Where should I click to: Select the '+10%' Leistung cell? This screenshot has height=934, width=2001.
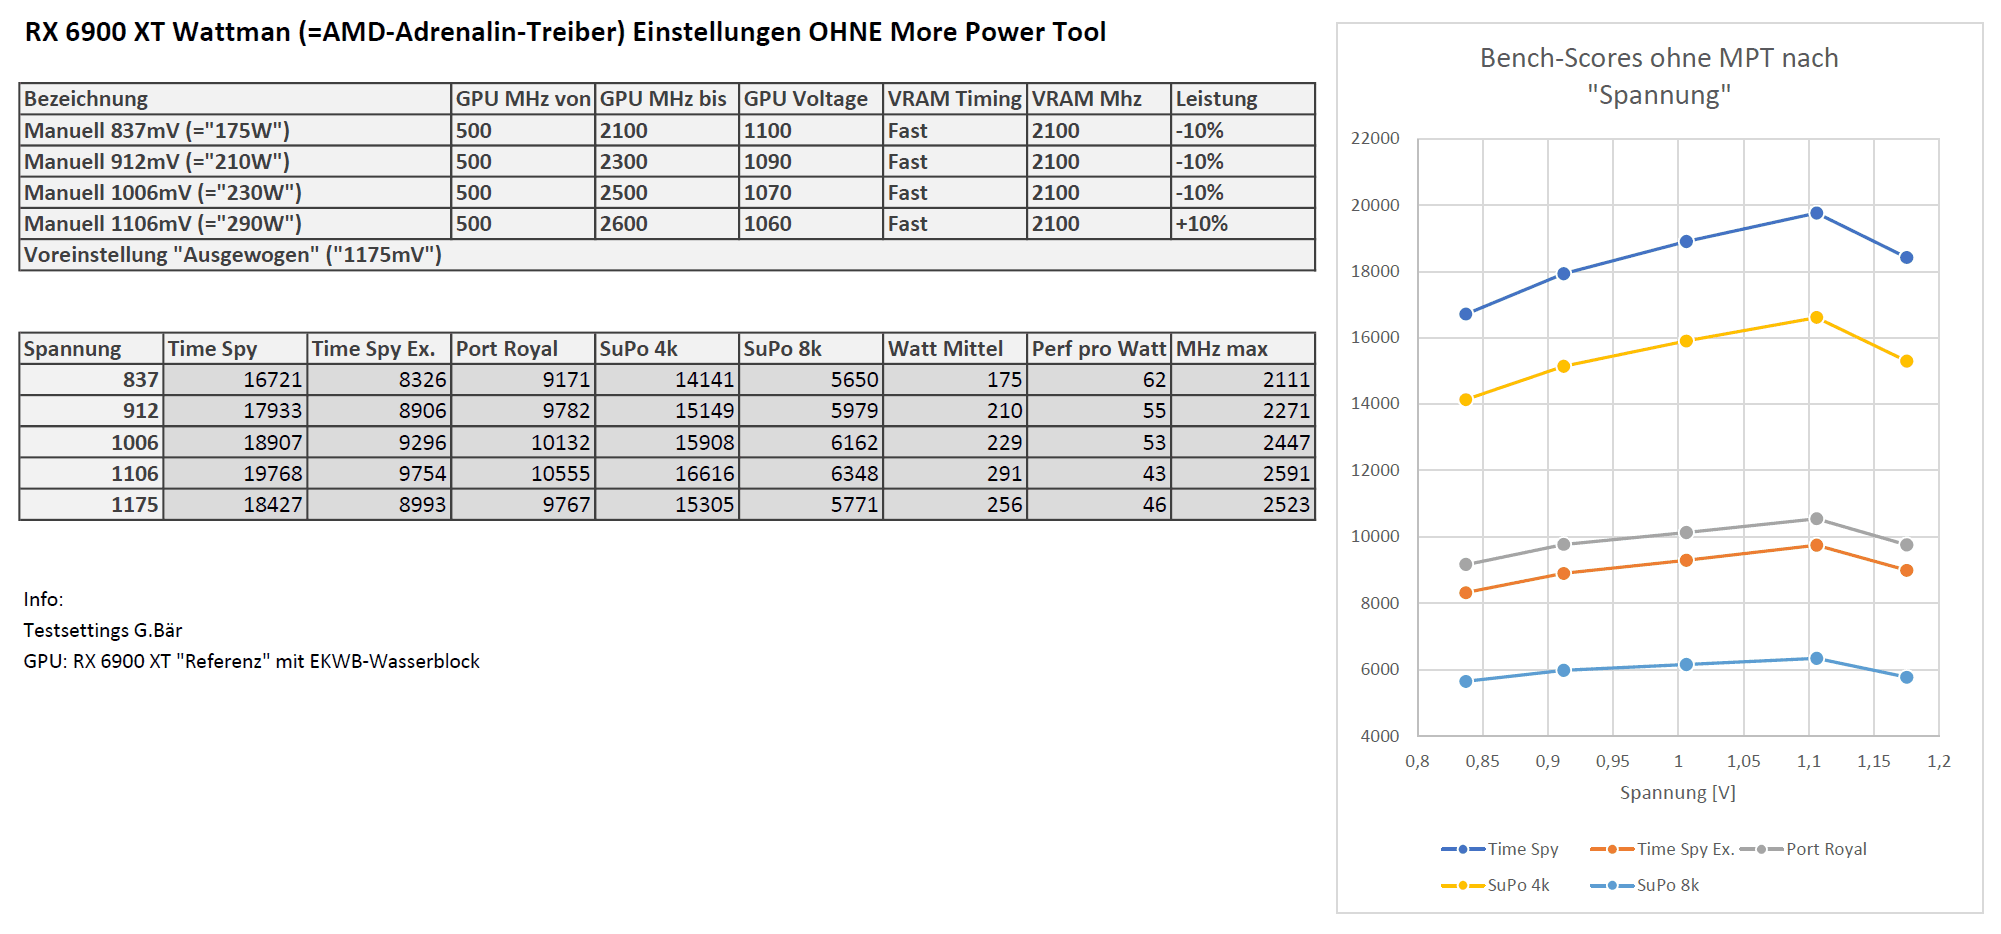click(x=1243, y=223)
